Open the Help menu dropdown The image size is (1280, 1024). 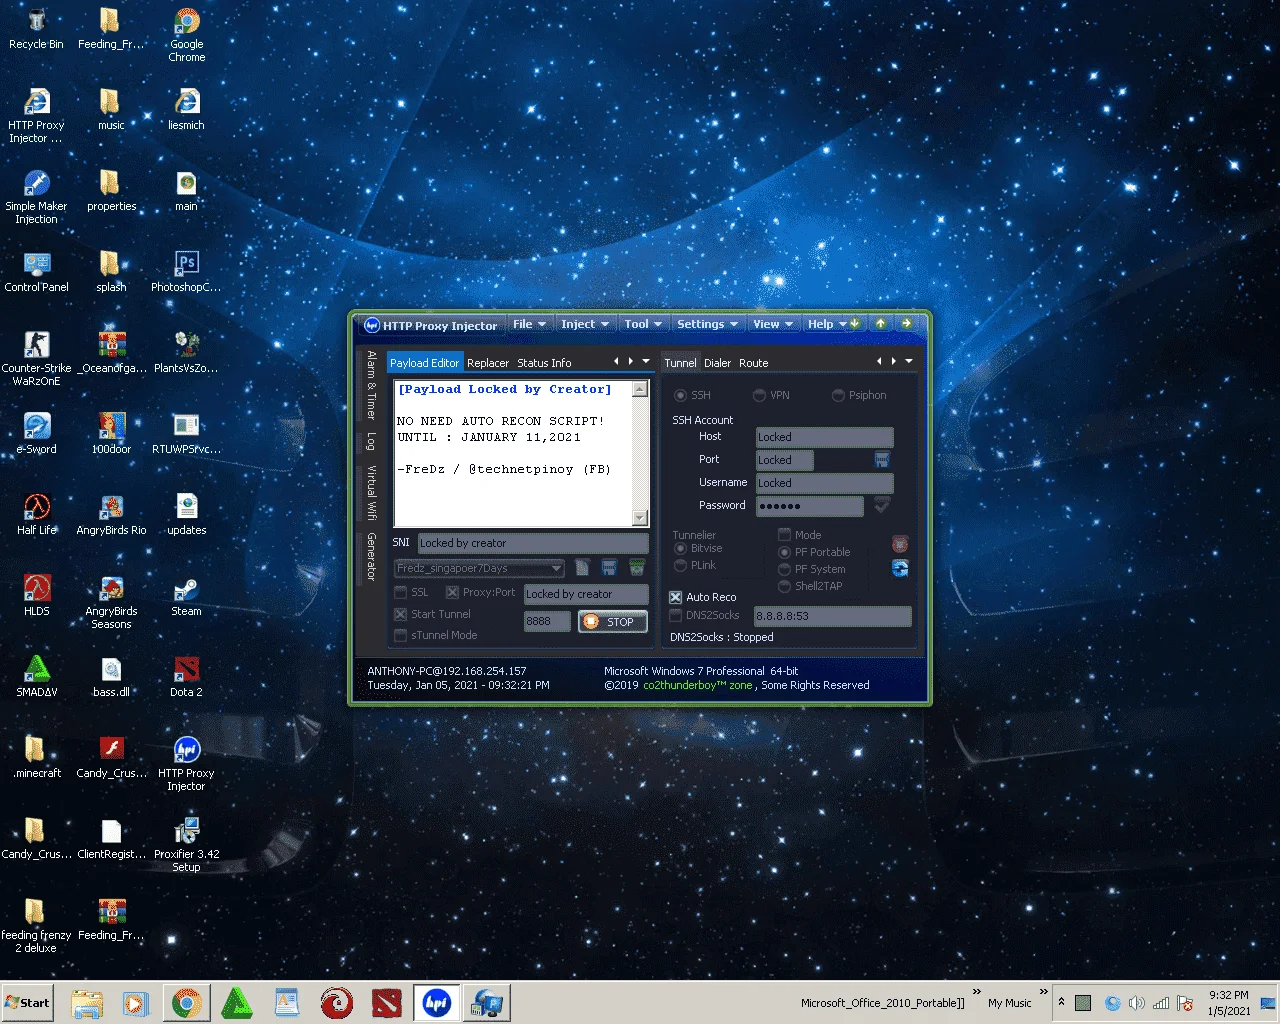pos(827,324)
